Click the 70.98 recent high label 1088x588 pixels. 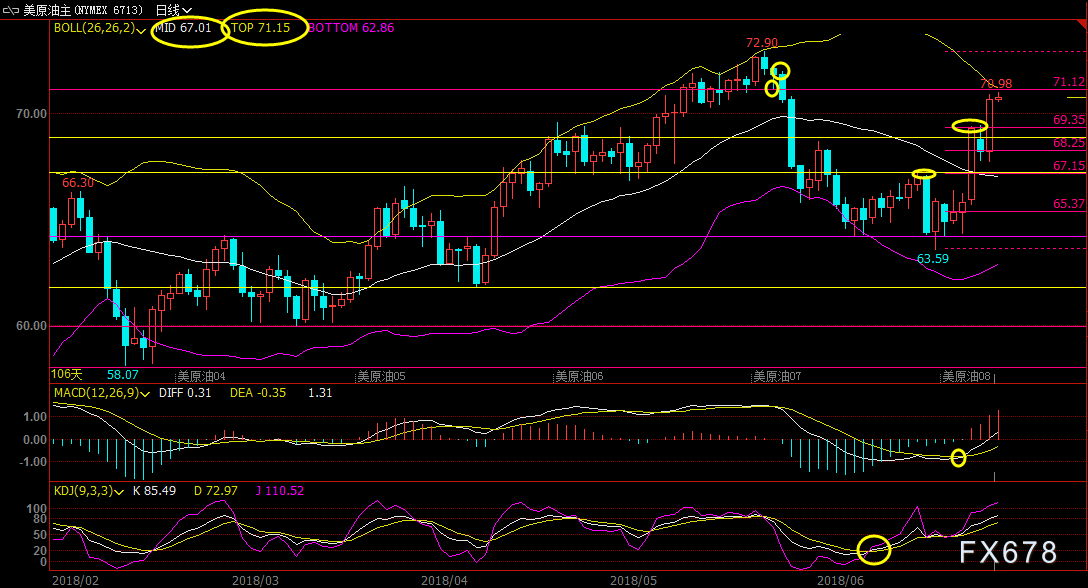coord(996,83)
